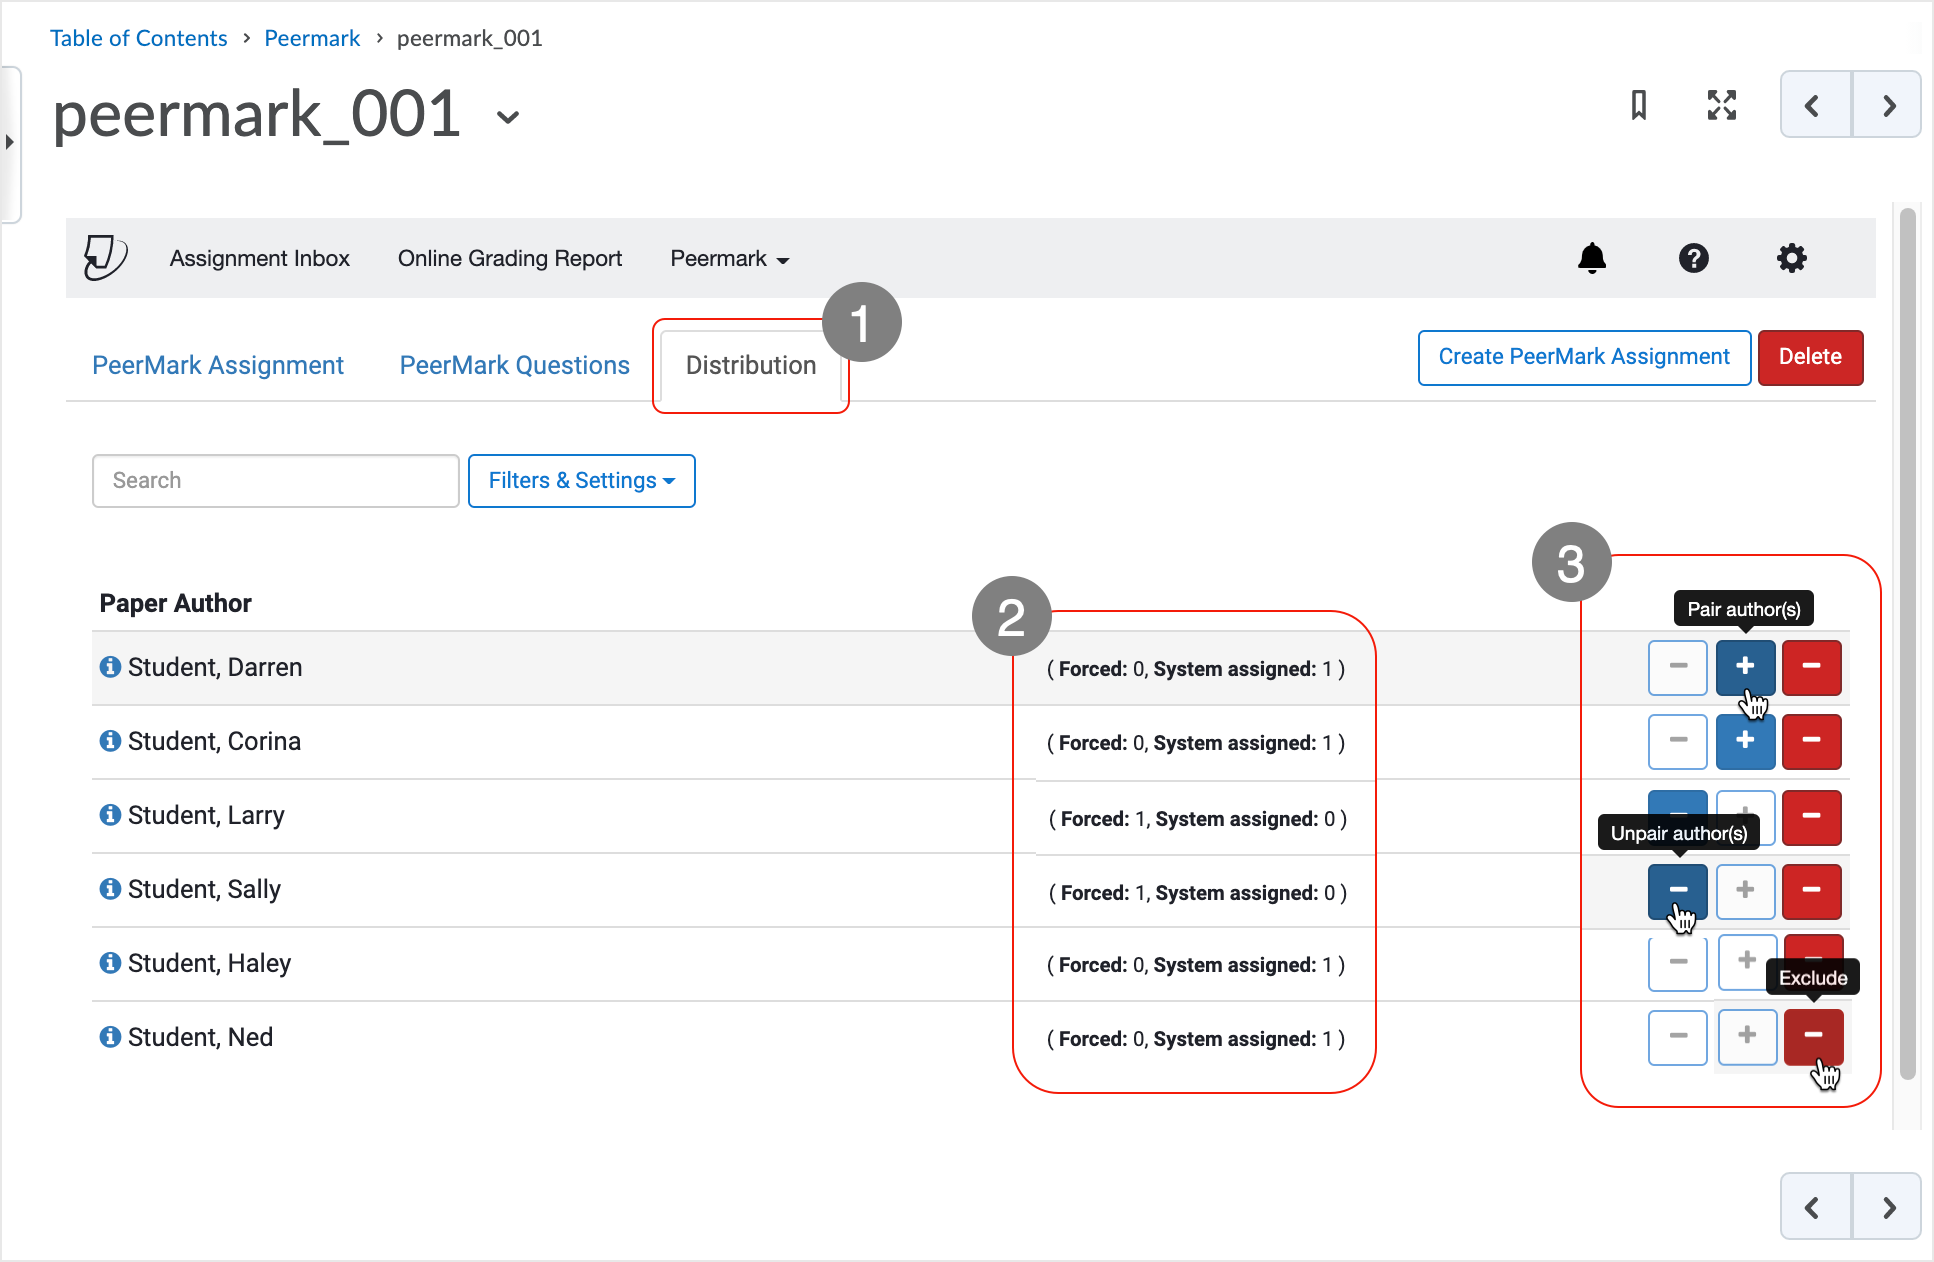Enter fullscreen mode
The width and height of the screenshot is (1934, 1262).
[1721, 105]
